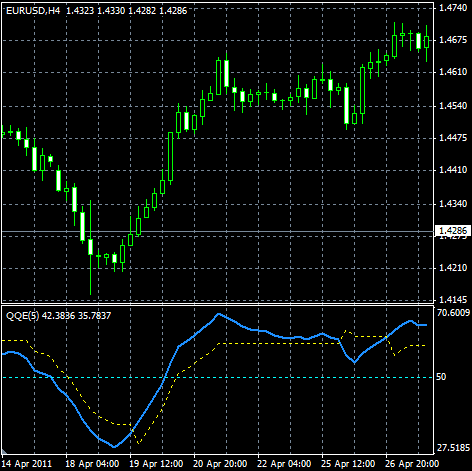This screenshot has height=471, width=472.
Task: Select the 50 level label on the QQE scale
Action: pos(441,377)
